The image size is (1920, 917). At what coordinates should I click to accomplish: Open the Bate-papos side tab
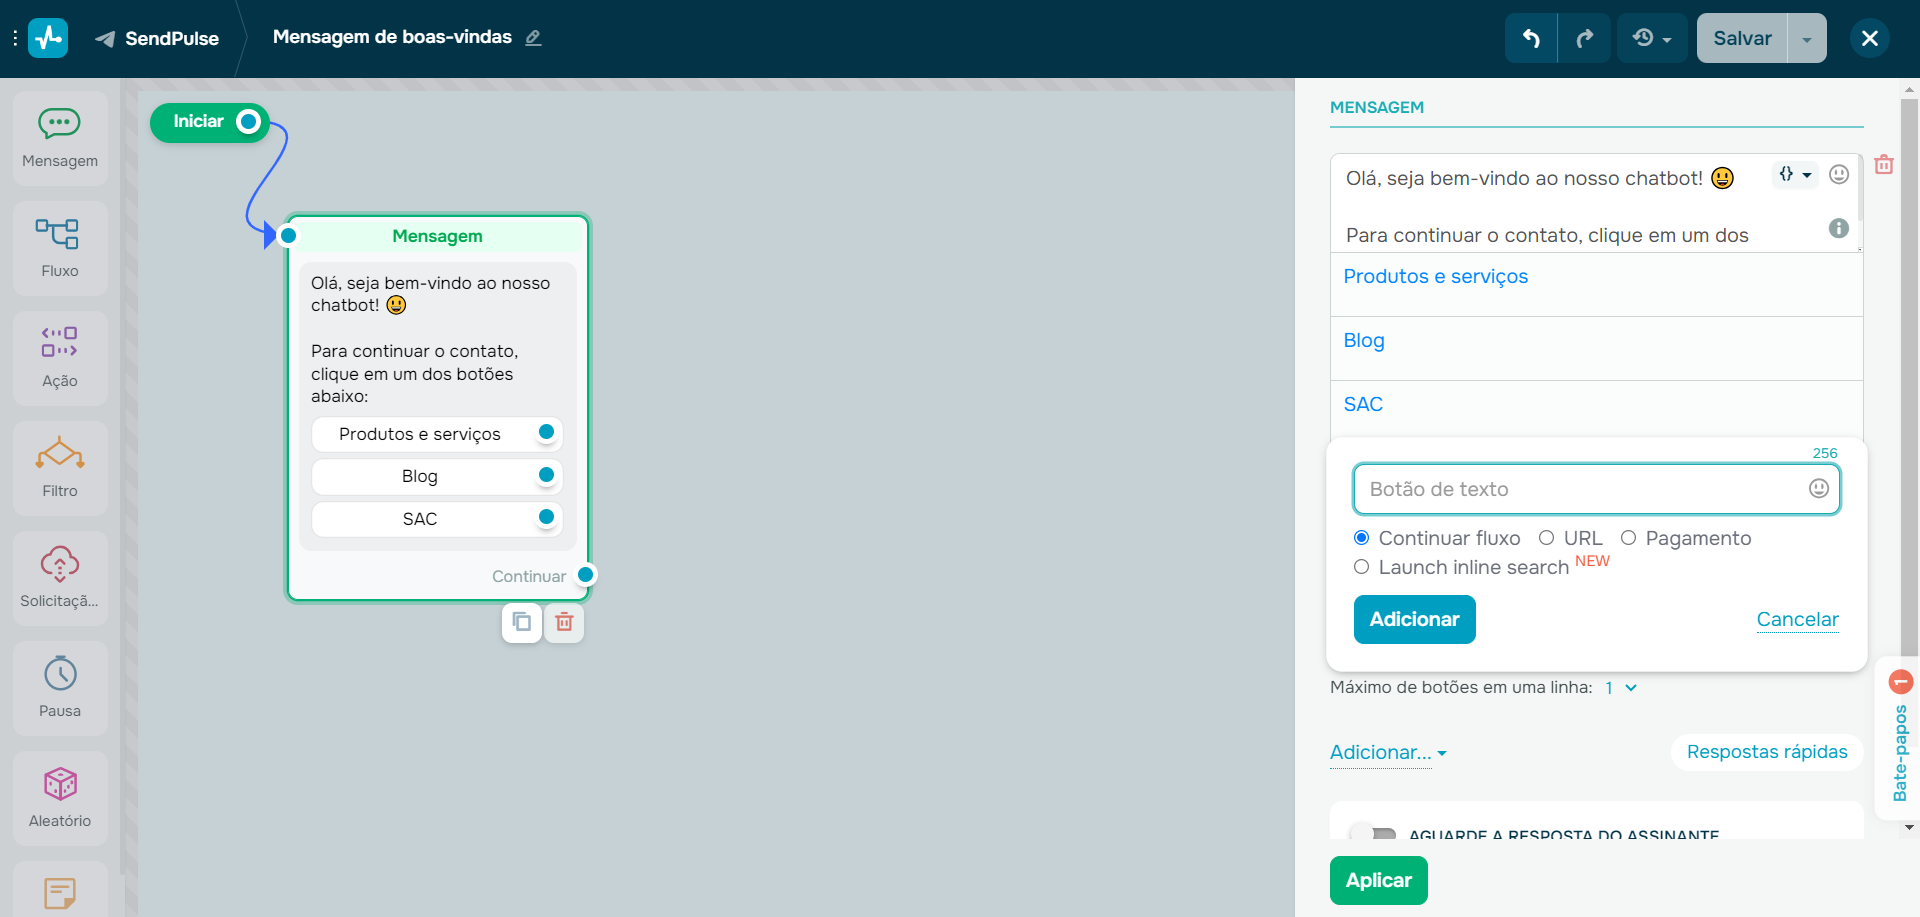(1900, 740)
